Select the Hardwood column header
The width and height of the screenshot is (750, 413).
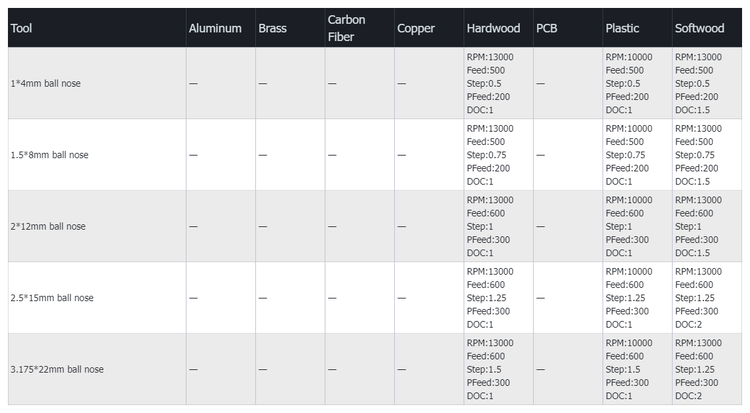pos(493,28)
